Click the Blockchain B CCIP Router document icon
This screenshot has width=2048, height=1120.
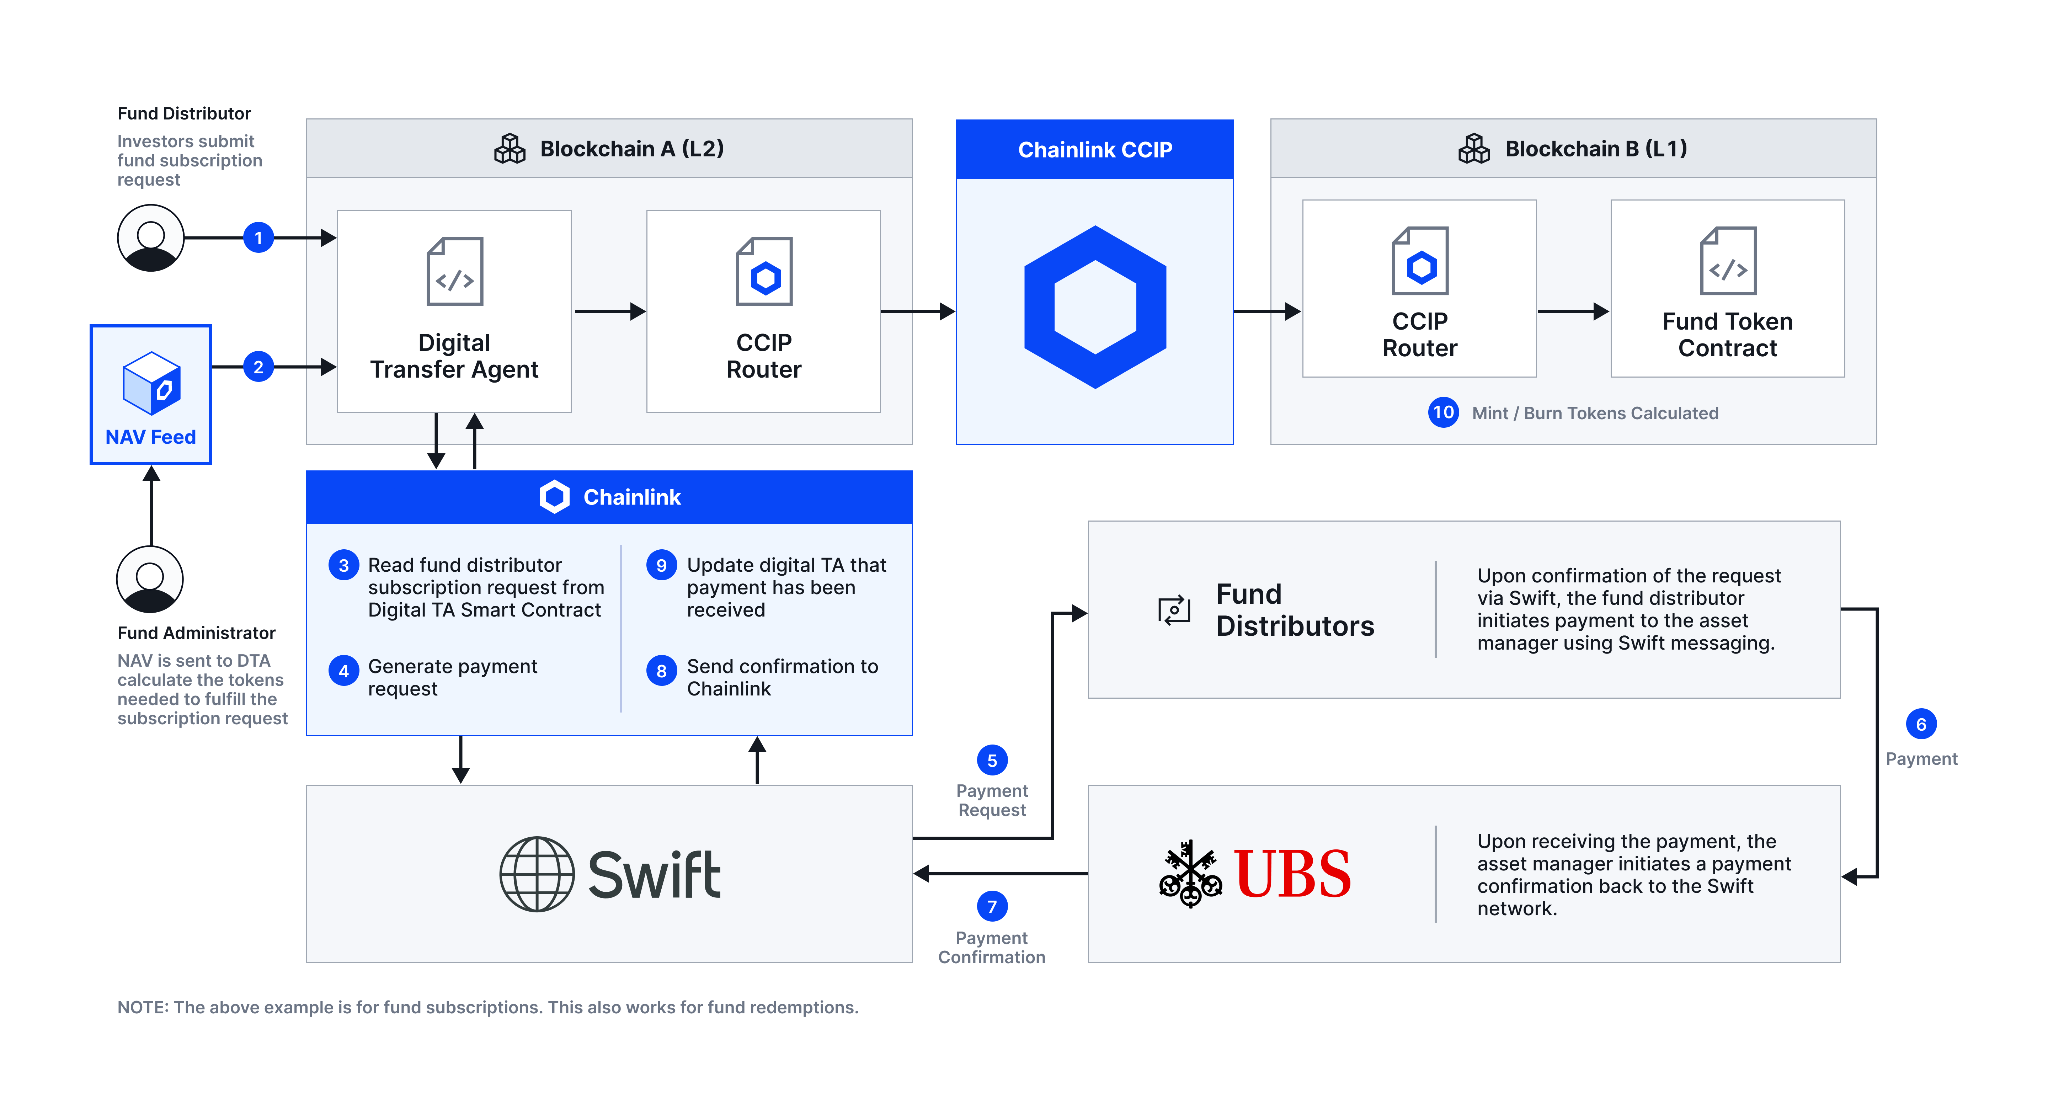(1420, 260)
